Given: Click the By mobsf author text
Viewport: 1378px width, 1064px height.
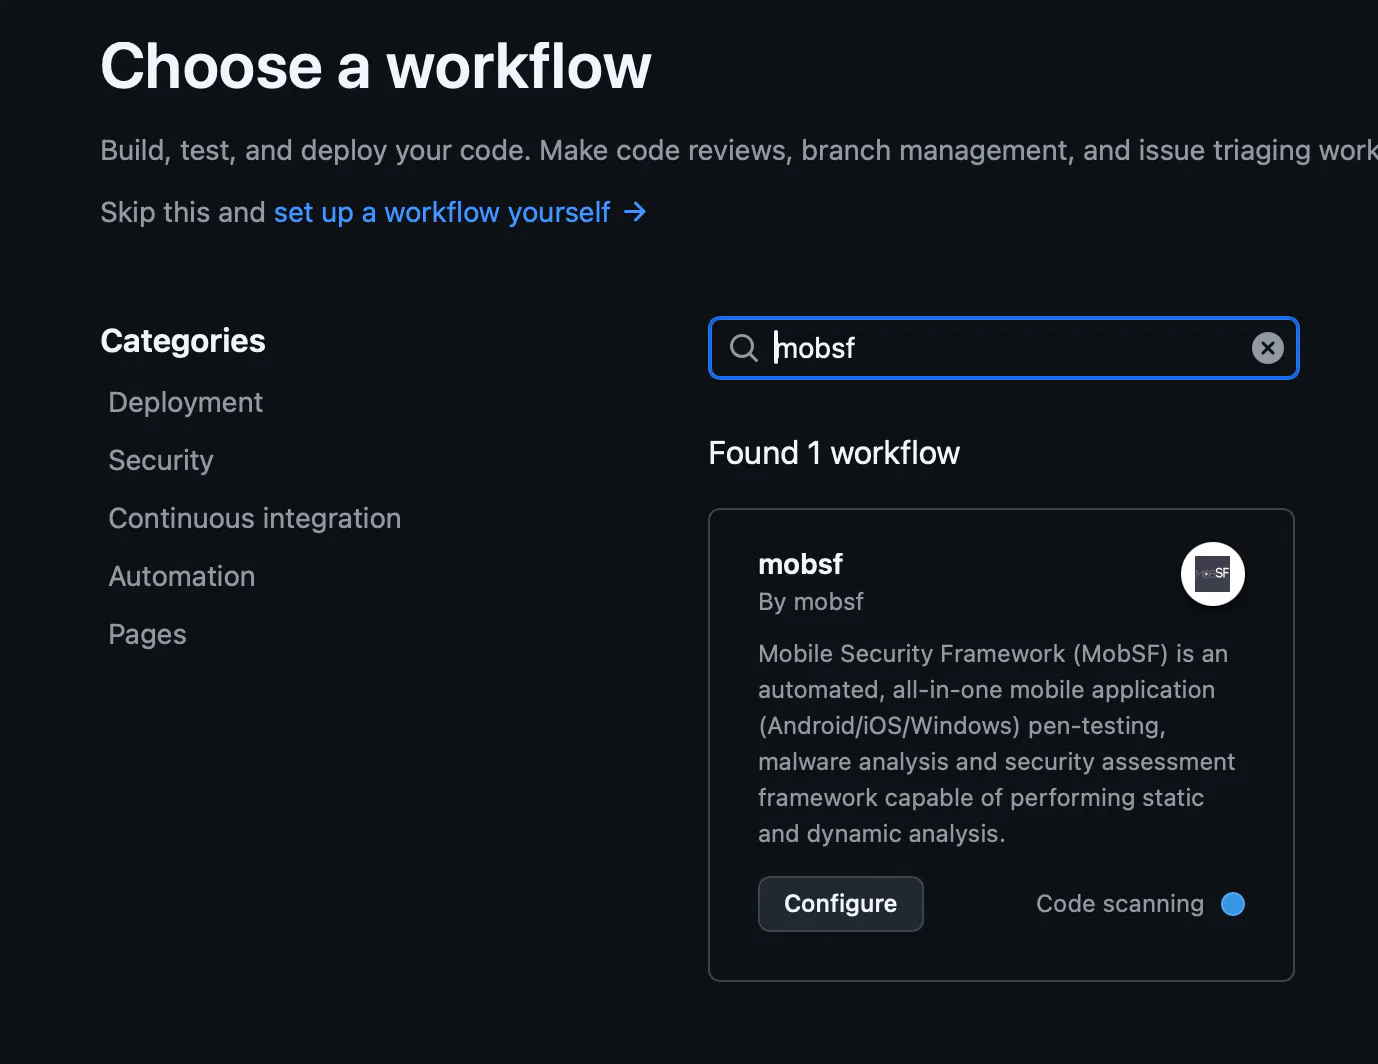Looking at the screenshot, I should pyautogui.click(x=810, y=602).
